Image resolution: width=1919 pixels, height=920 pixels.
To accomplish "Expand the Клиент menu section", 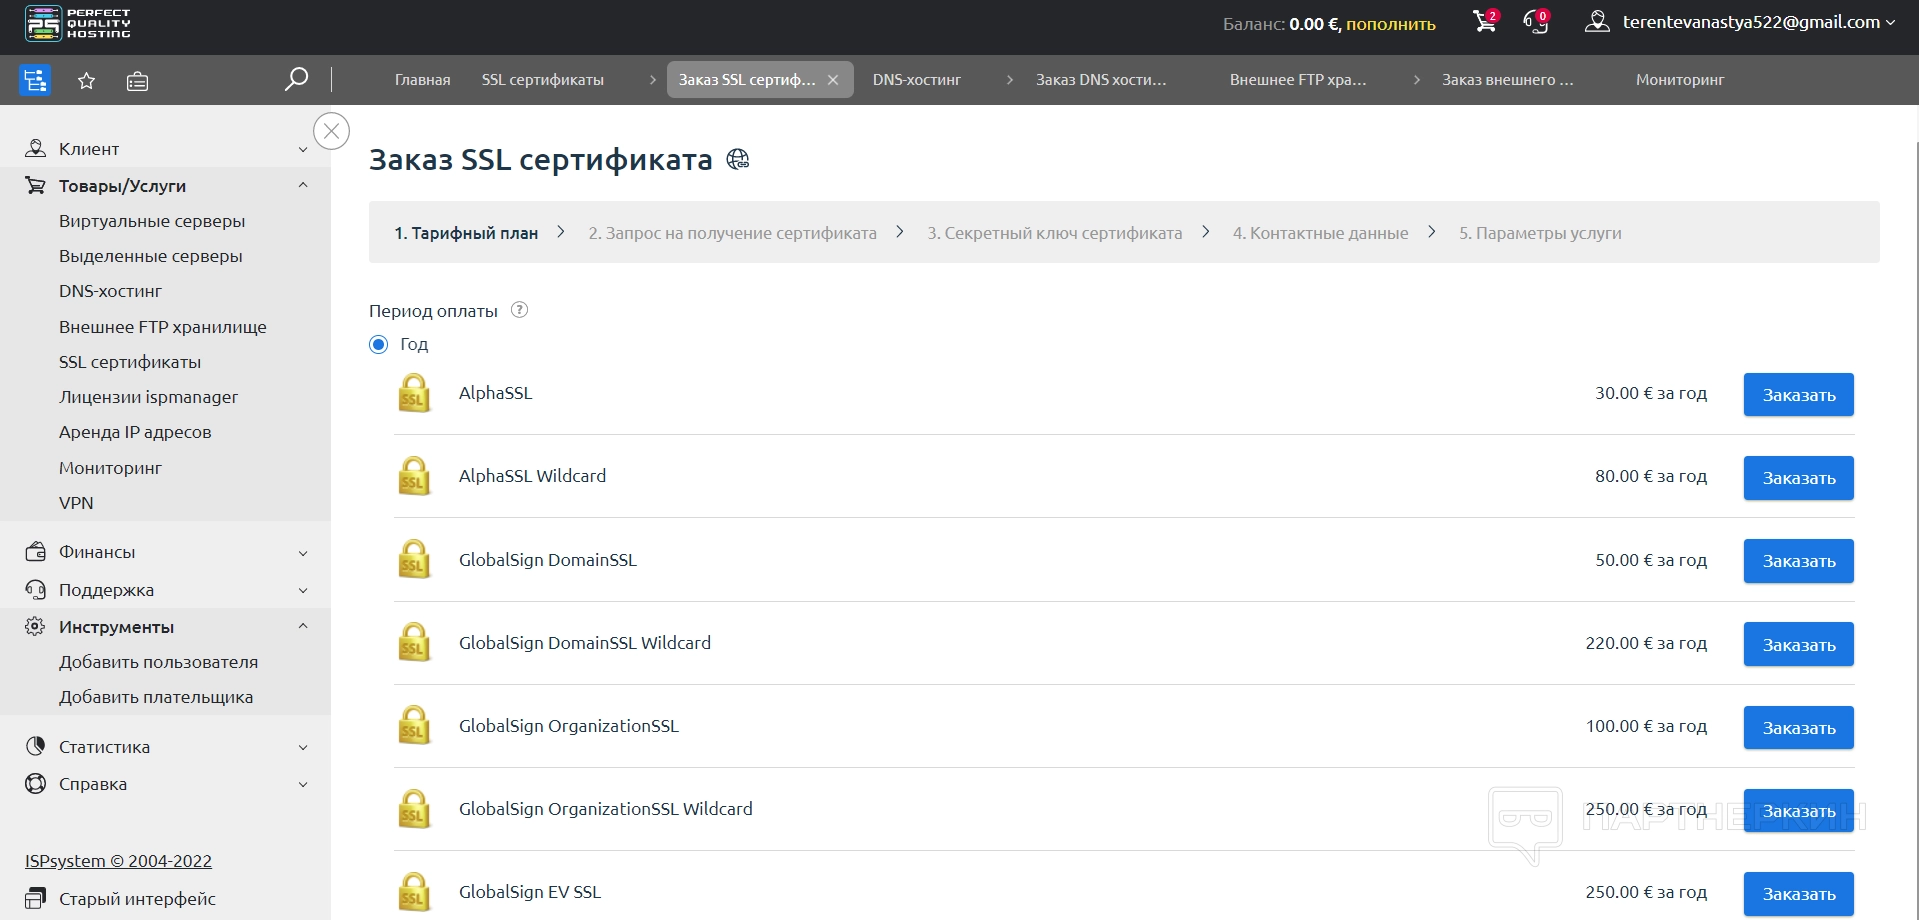I will (x=303, y=149).
